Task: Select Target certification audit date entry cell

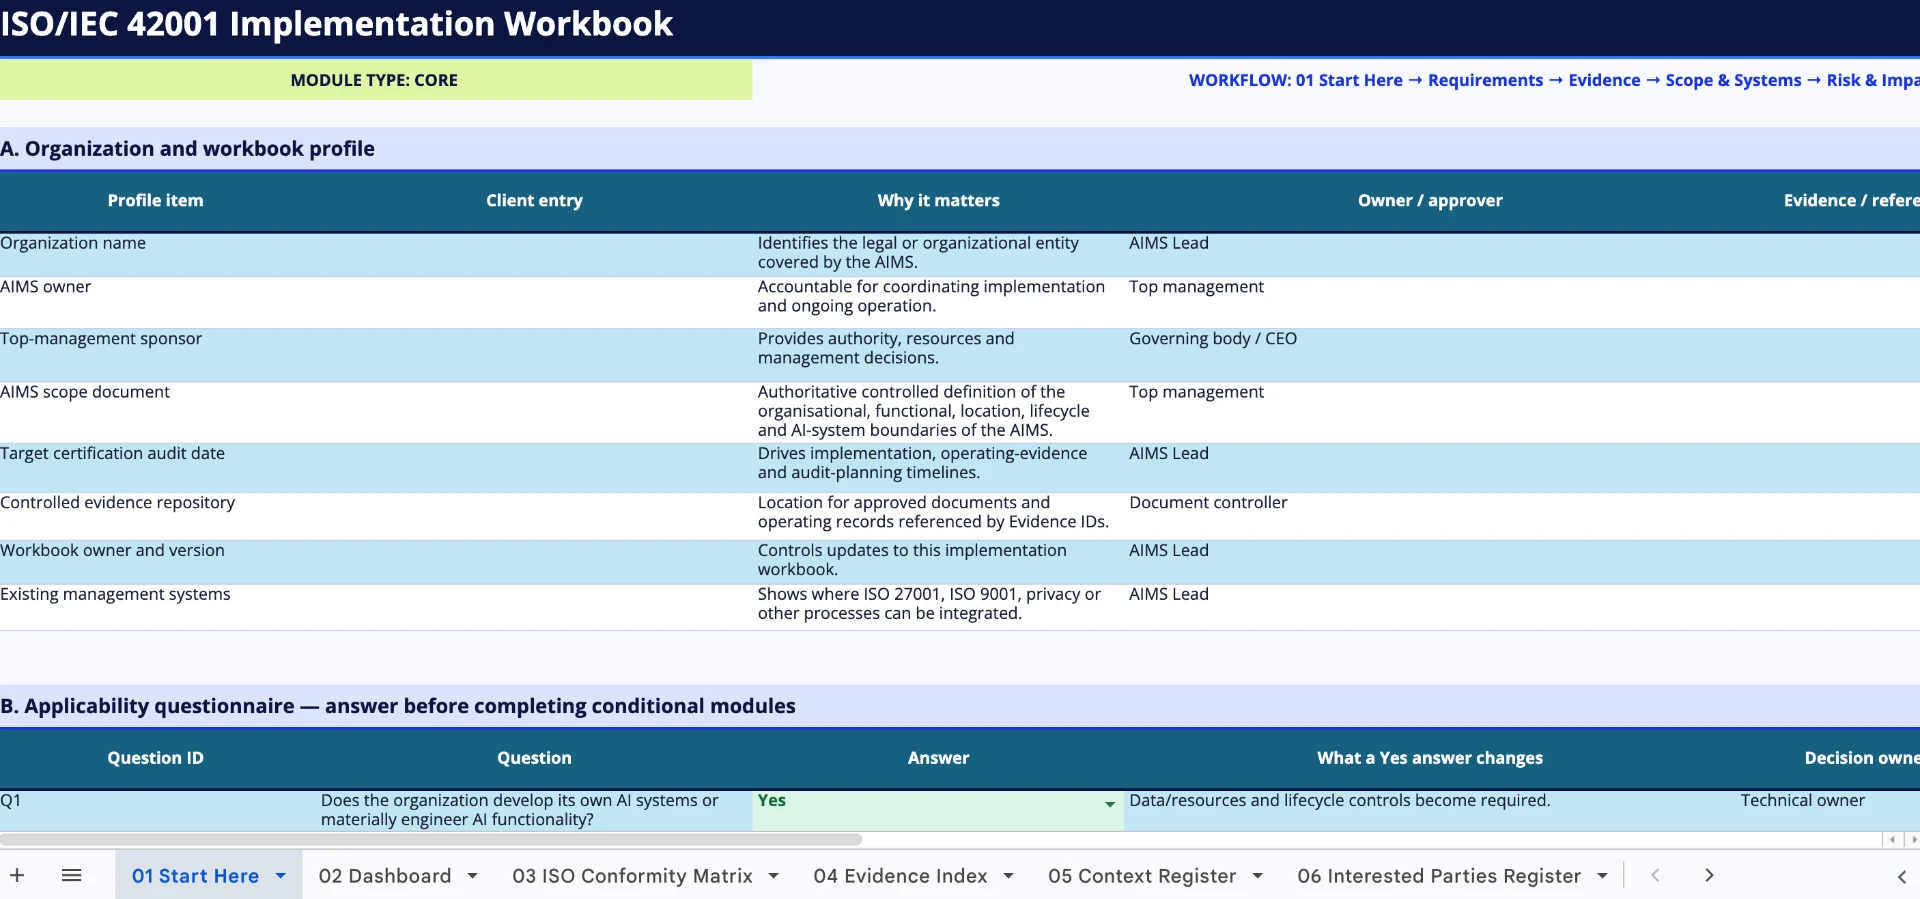Action: point(534,467)
